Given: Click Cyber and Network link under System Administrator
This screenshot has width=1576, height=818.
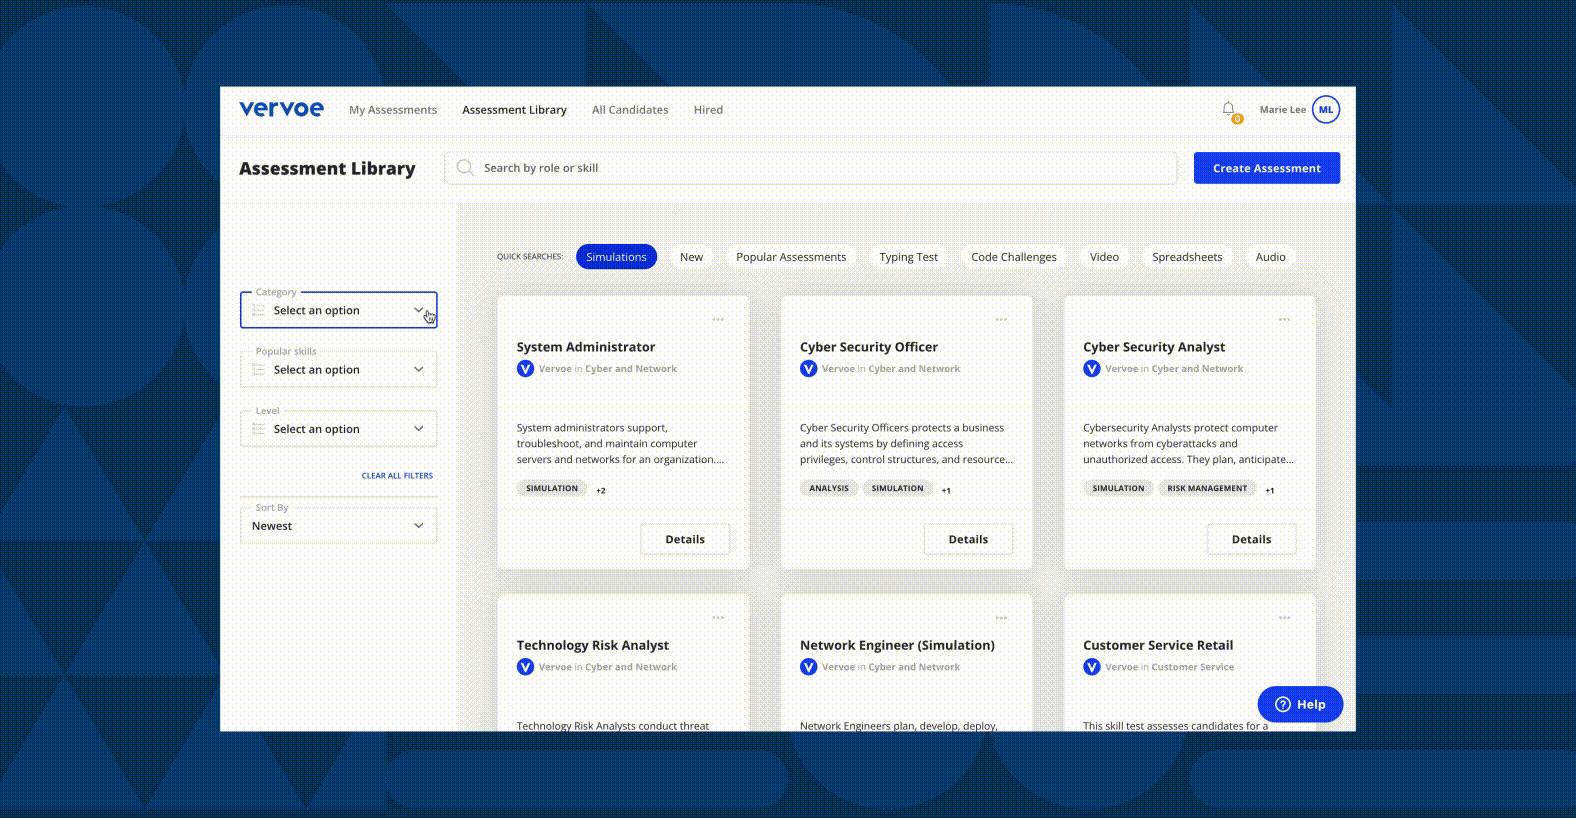Looking at the screenshot, I should point(631,369).
